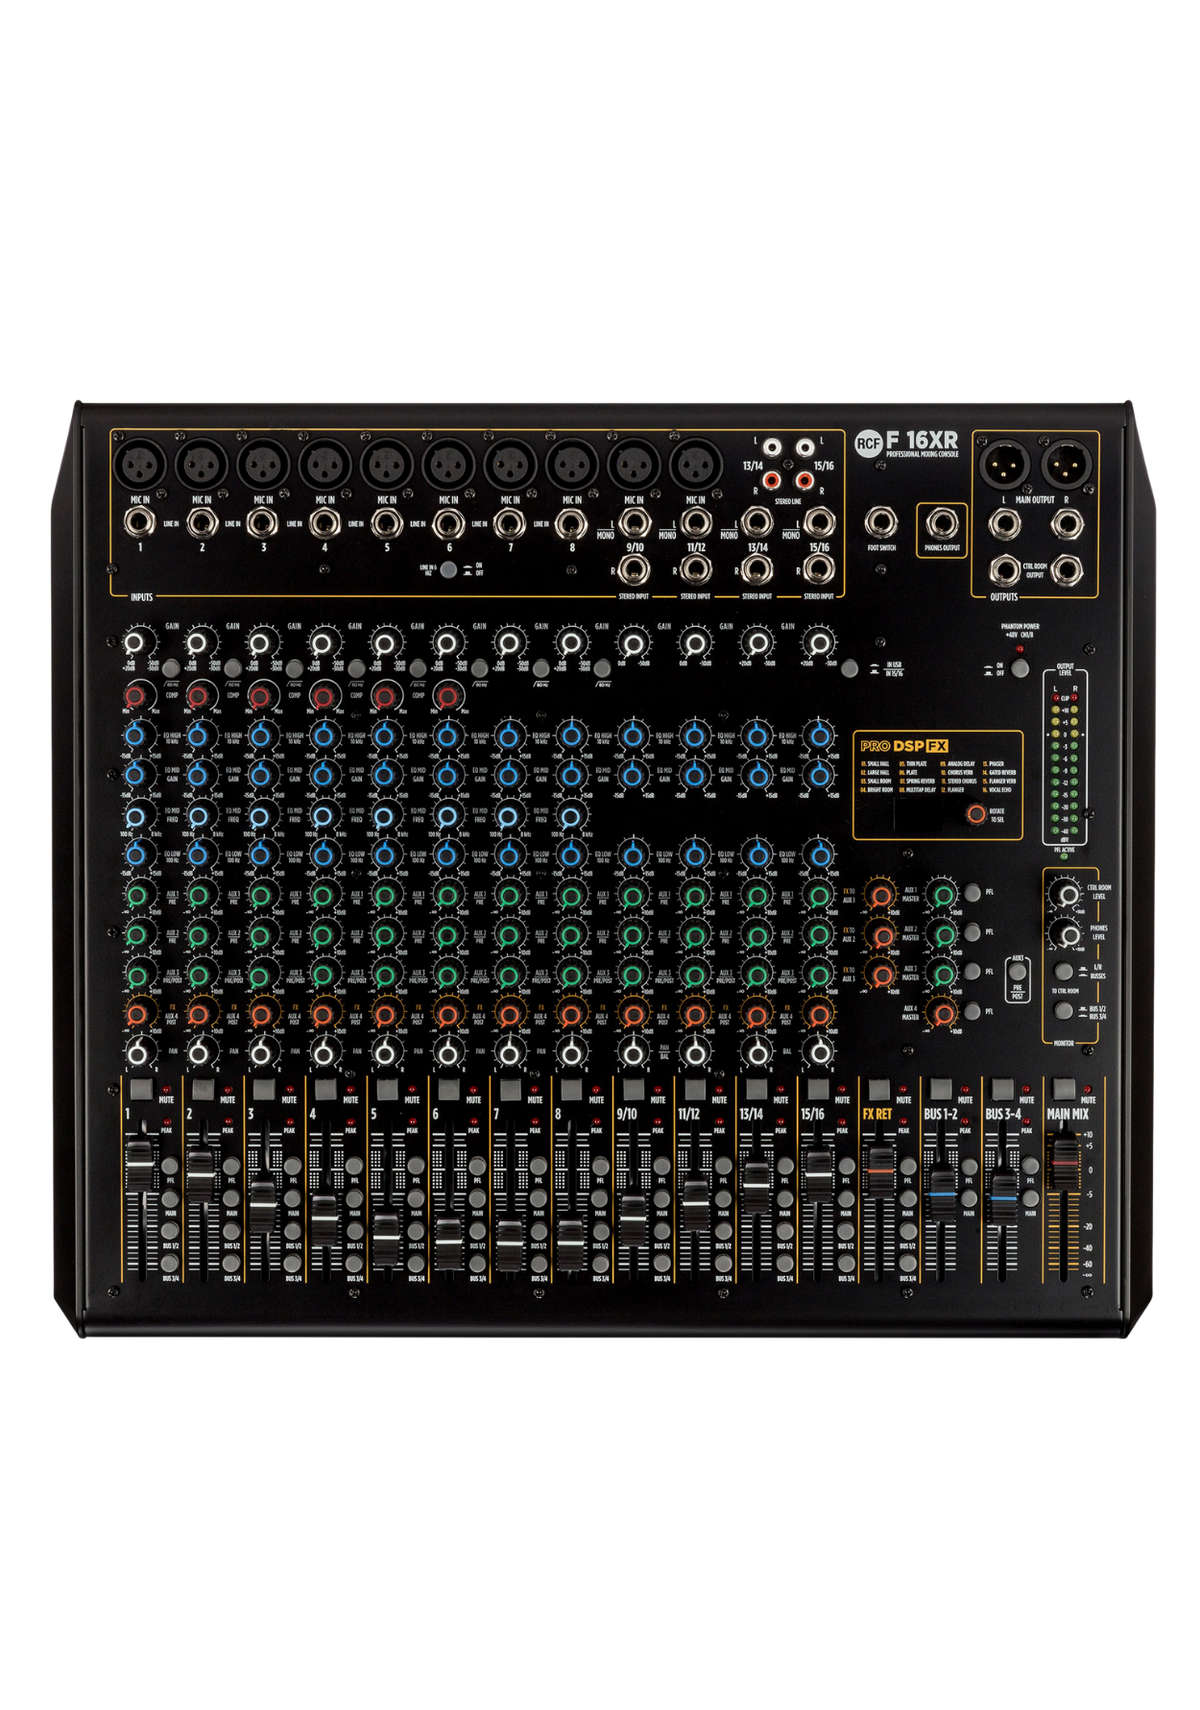The image size is (1200, 1710).
Task: Mute channel 4
Action: 324,1091
